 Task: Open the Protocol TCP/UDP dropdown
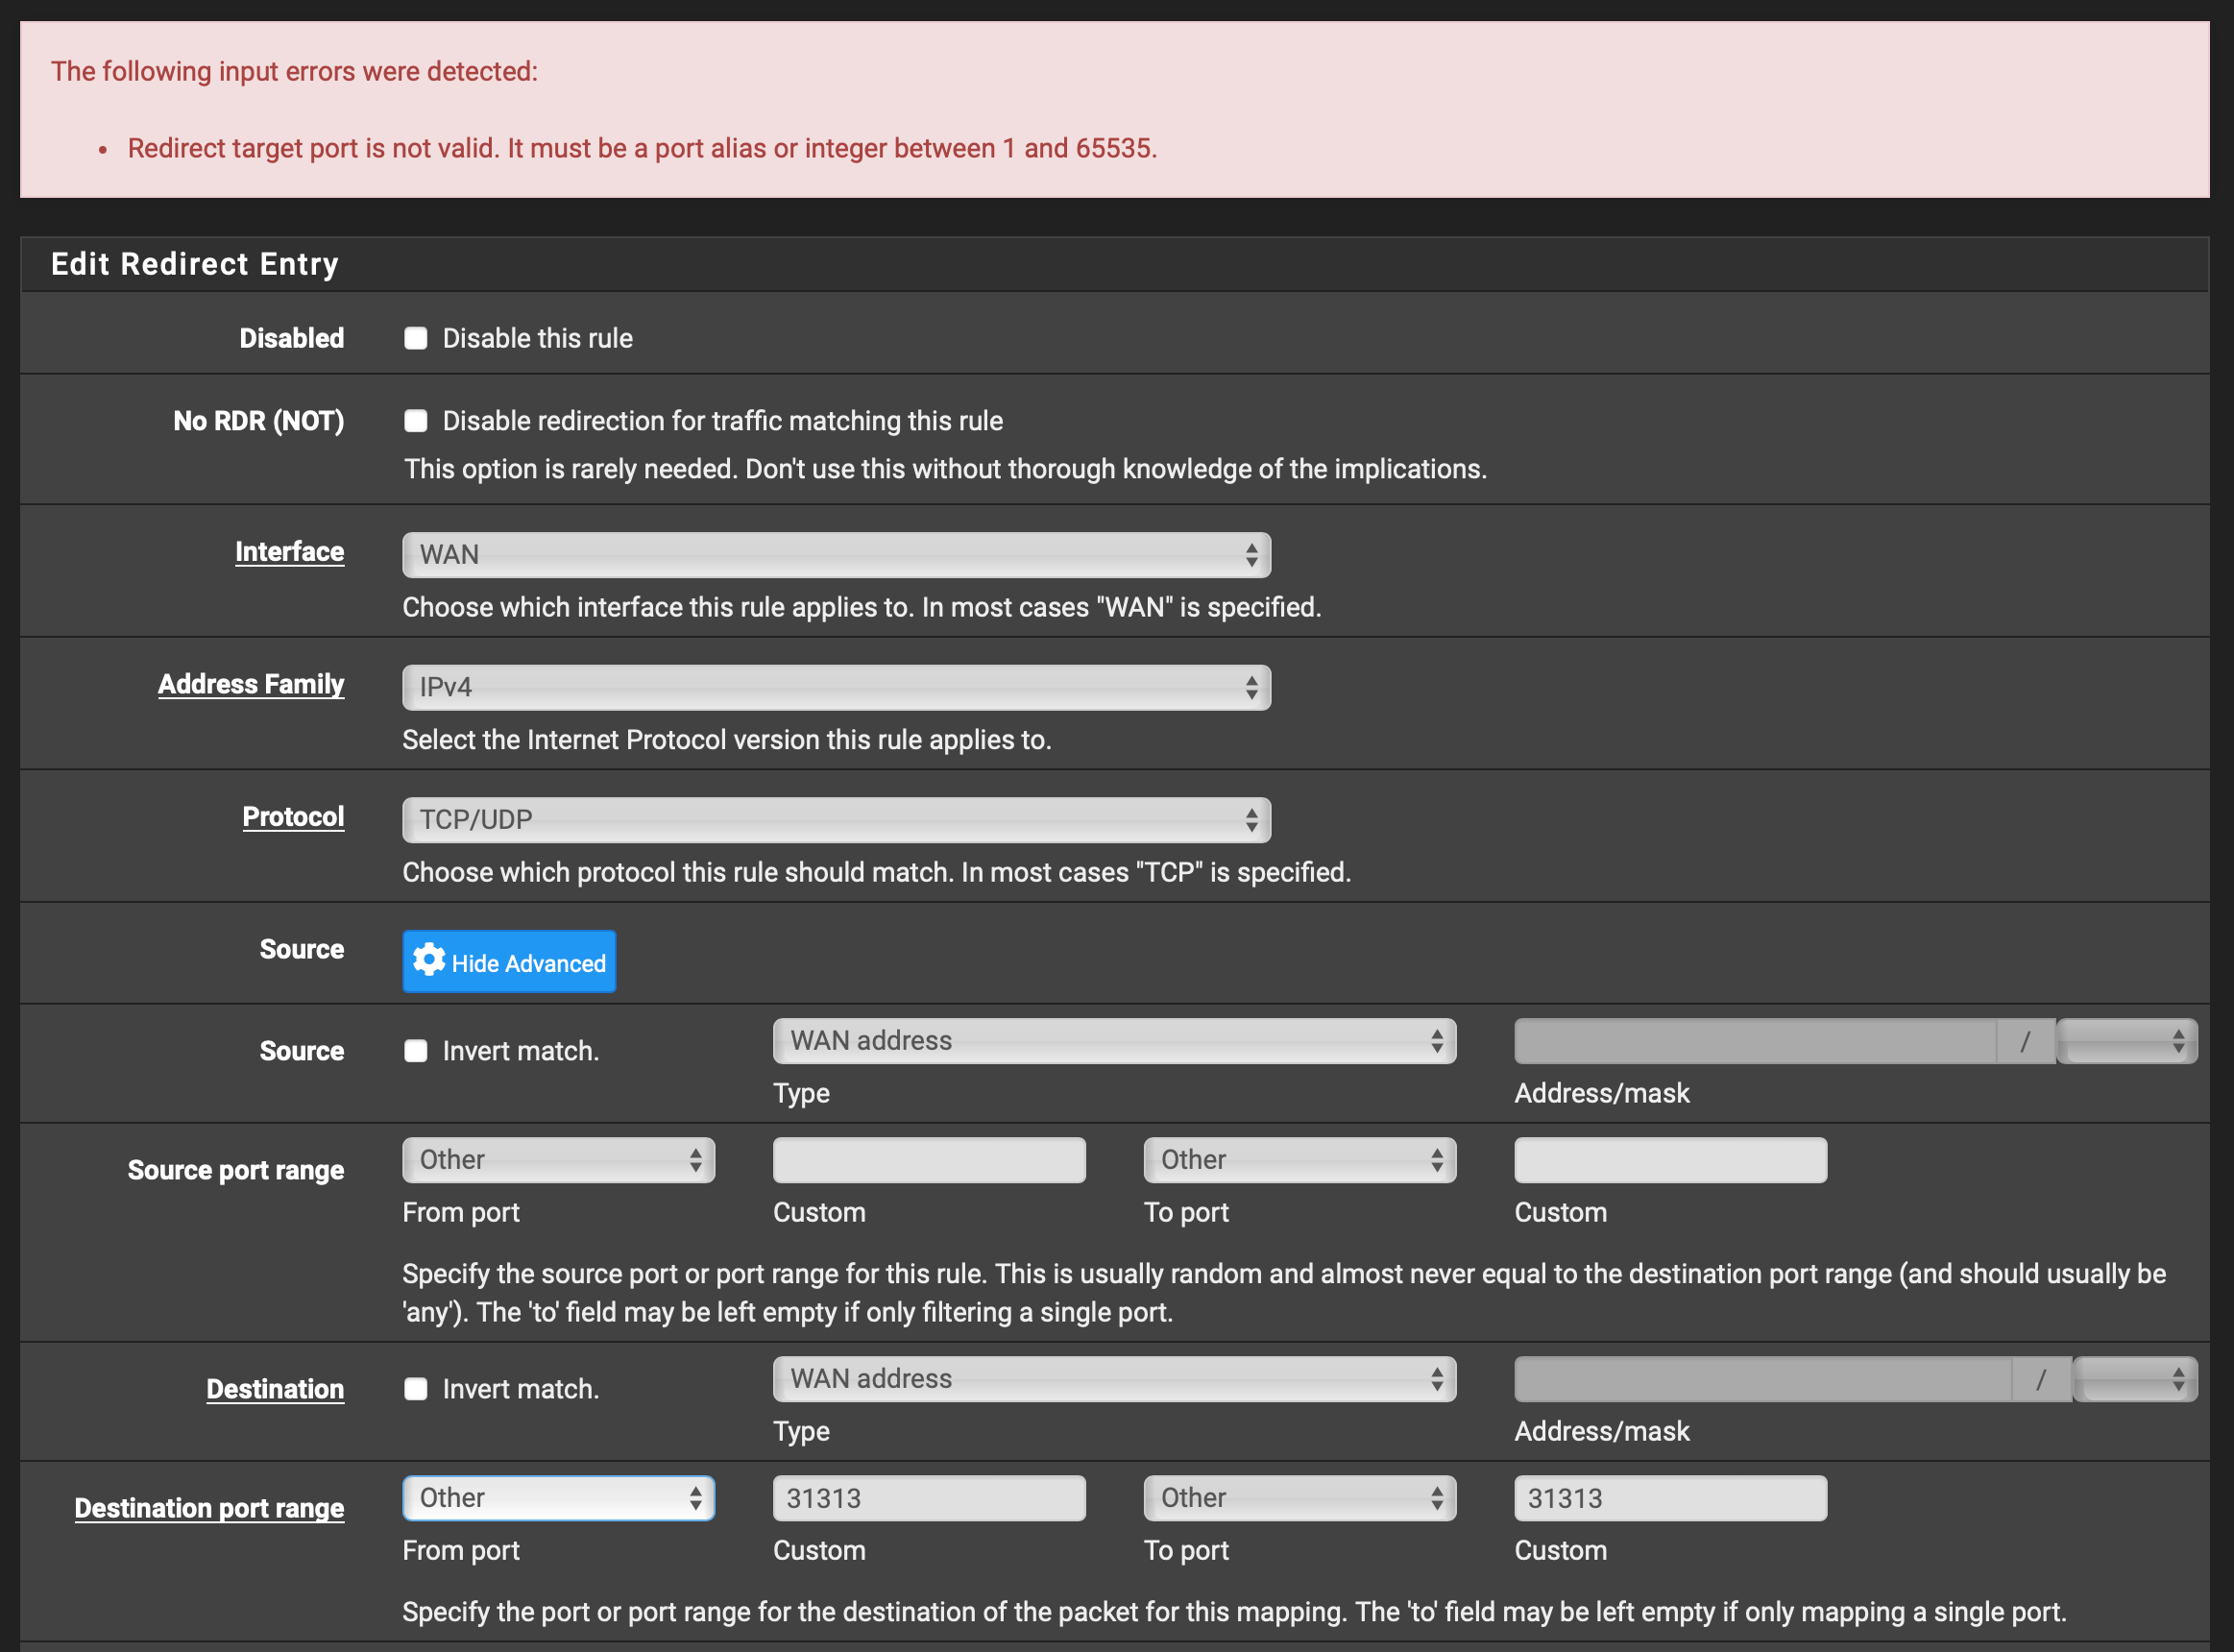coord(836,820)
